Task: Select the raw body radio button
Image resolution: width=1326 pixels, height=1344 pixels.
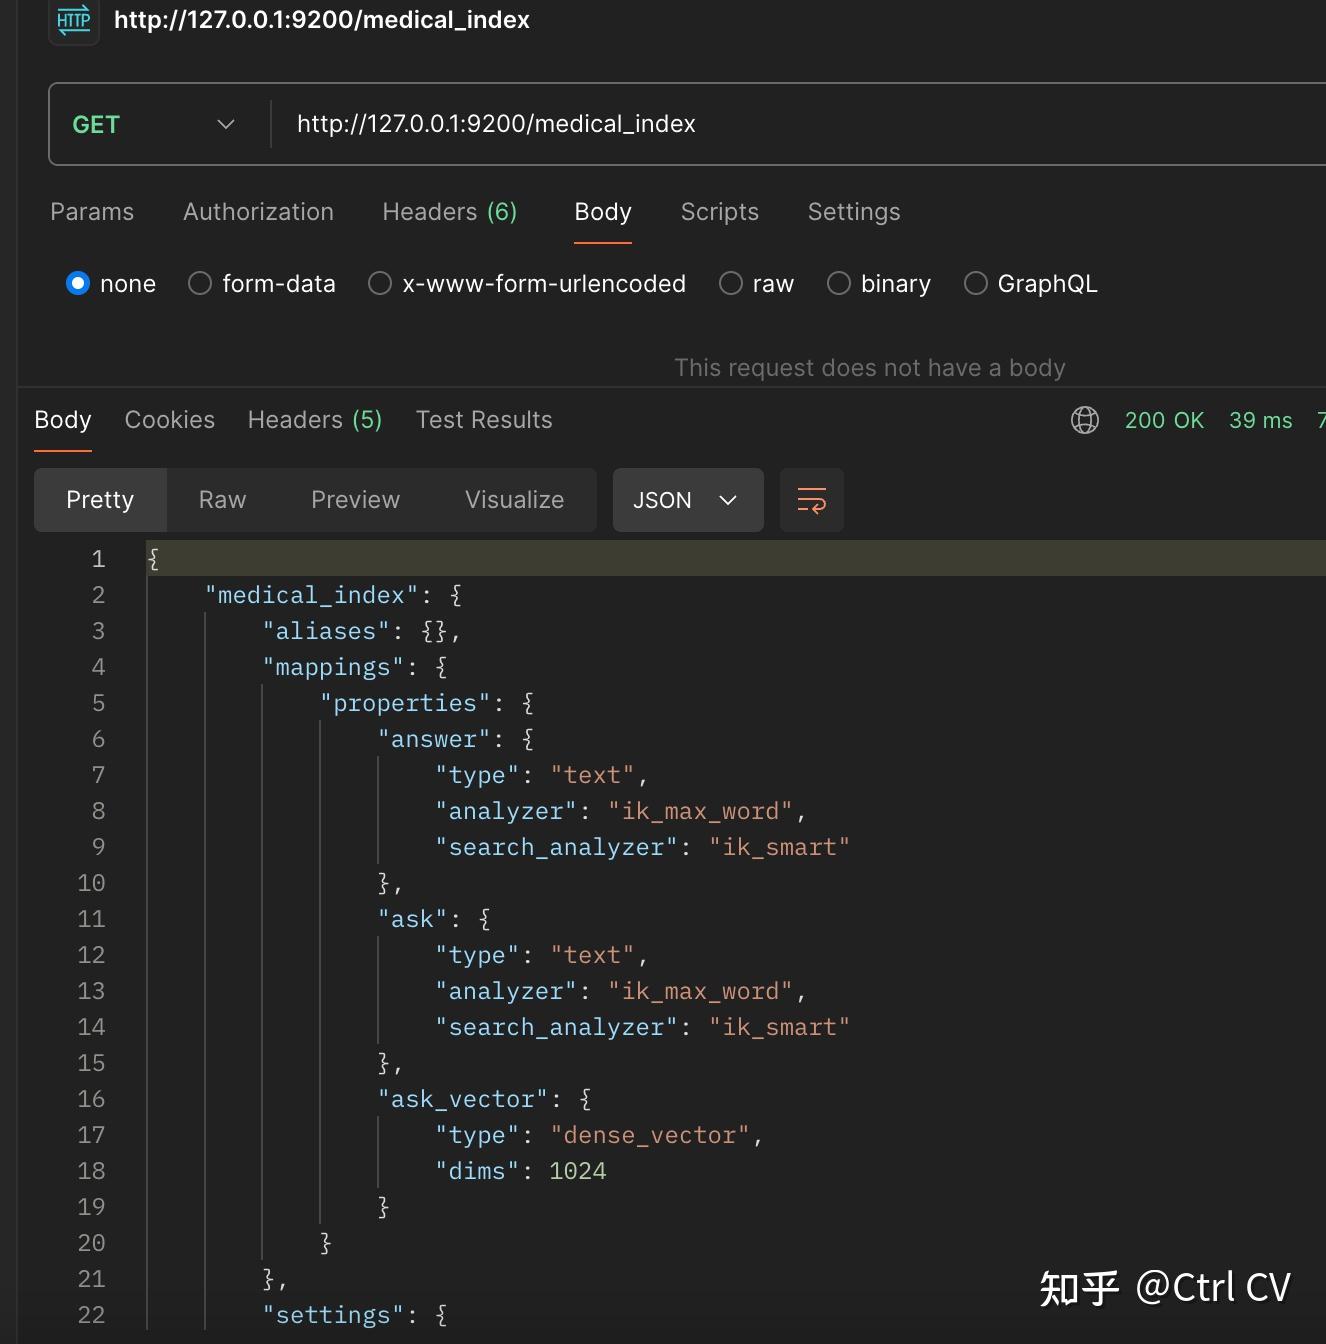Action: tap(731, 284)
